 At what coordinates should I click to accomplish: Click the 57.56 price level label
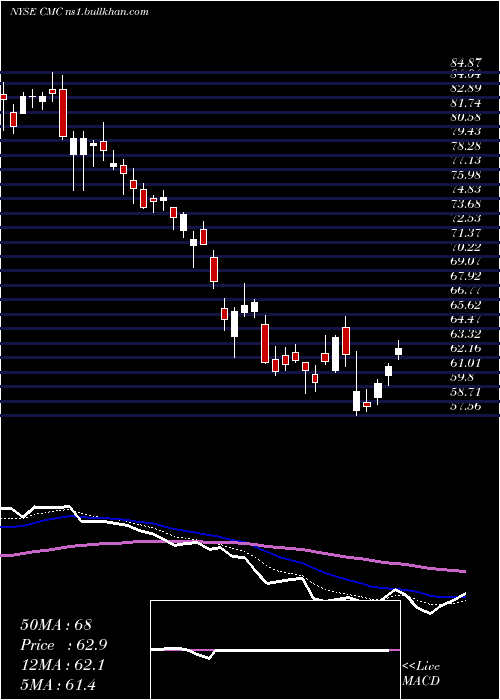[465, 406]
